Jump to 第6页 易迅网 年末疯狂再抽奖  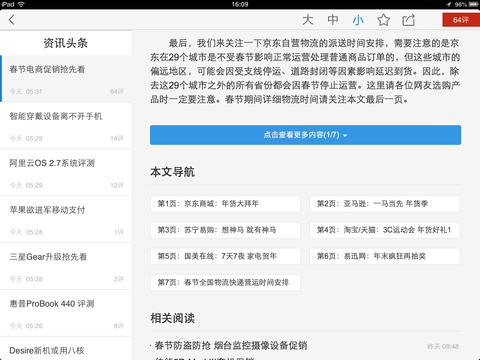pos(384,256)
